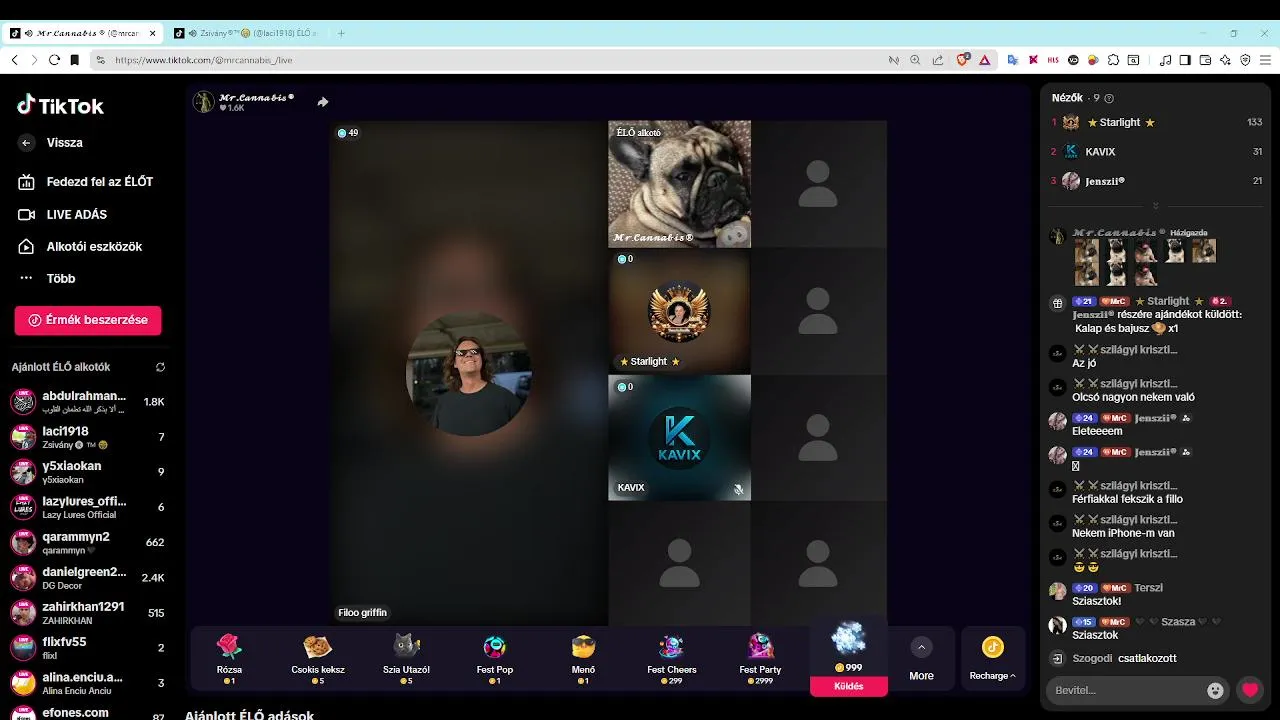Open laci1918 recommended live creator
This screenshot has height=720, width=1280.
[88, 437]
